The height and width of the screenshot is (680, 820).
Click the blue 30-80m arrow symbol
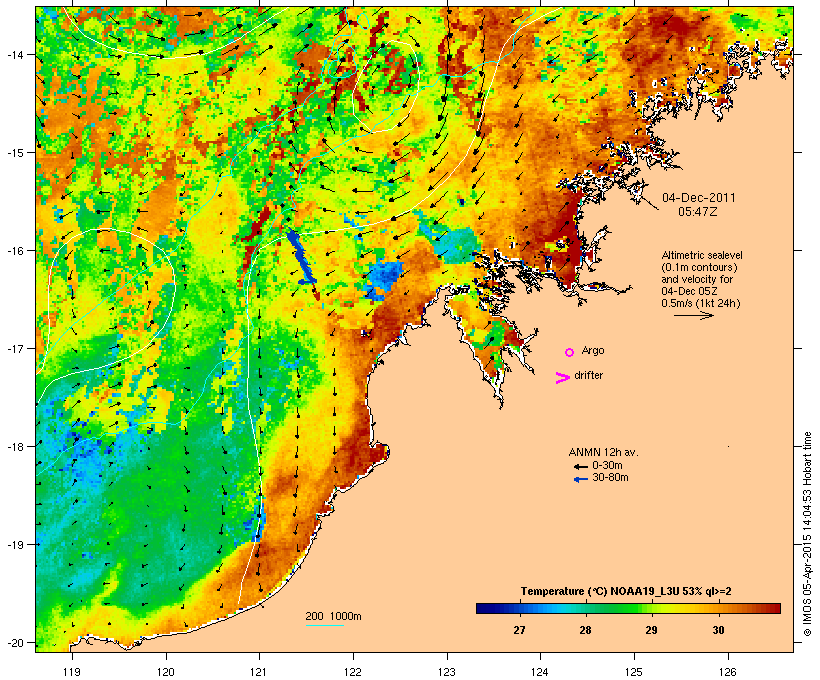click(580, 479)
